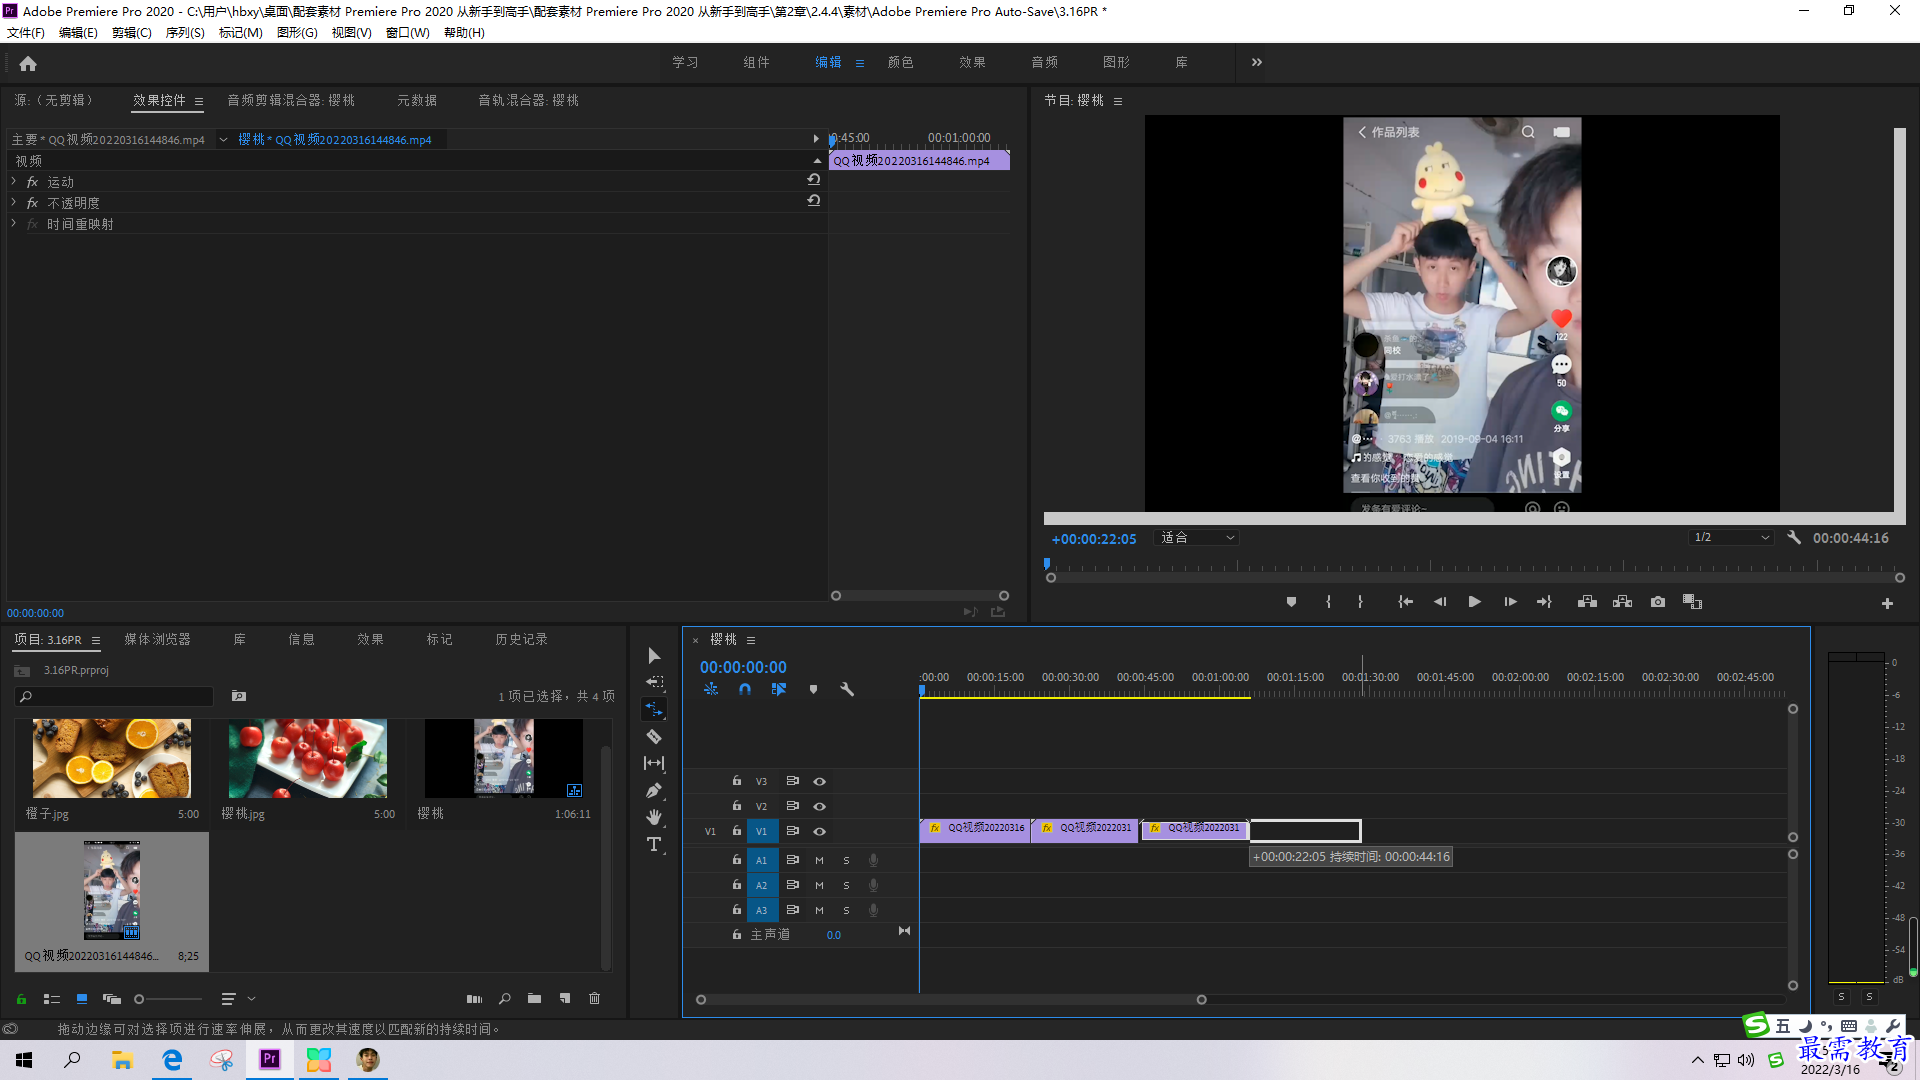Viewport: 1920px width, 1080px height.
Task: Toggle linked selection in timeline
Action: pyautogui.click(x=779, y=689)
